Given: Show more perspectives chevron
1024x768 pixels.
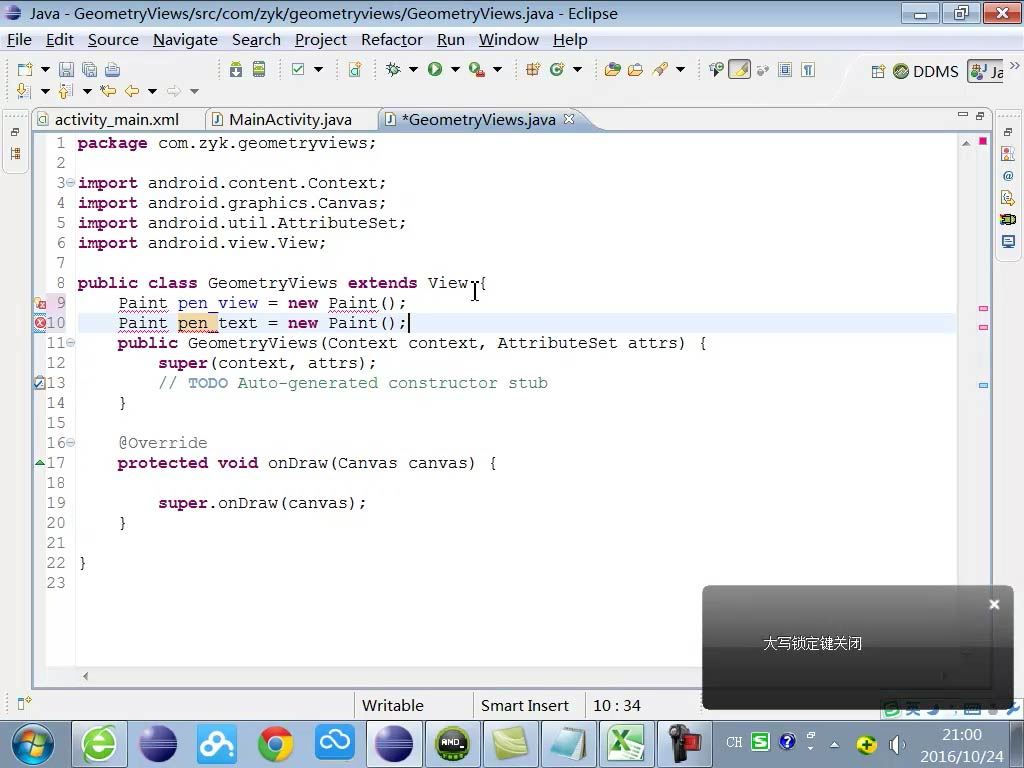Looking at the screenshot, I should pyautogui.click(x=1014, y=66).
